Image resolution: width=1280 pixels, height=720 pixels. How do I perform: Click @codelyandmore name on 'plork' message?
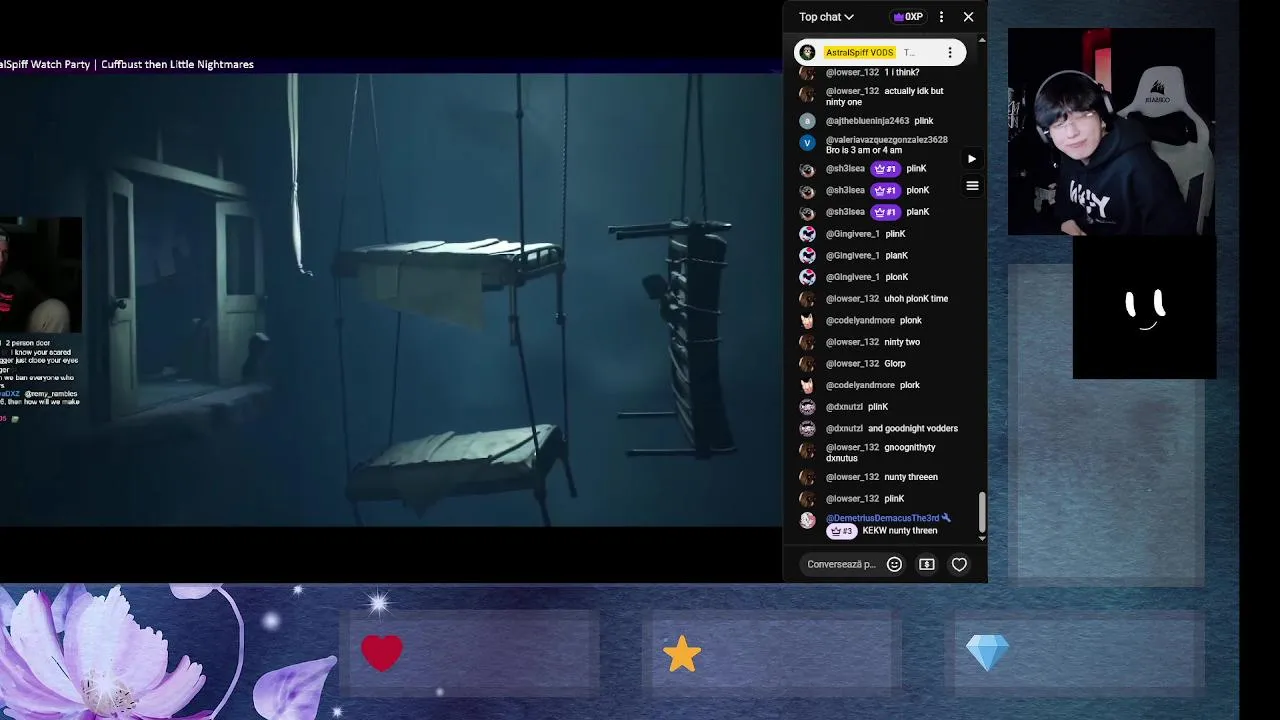[x=860, y=386]
